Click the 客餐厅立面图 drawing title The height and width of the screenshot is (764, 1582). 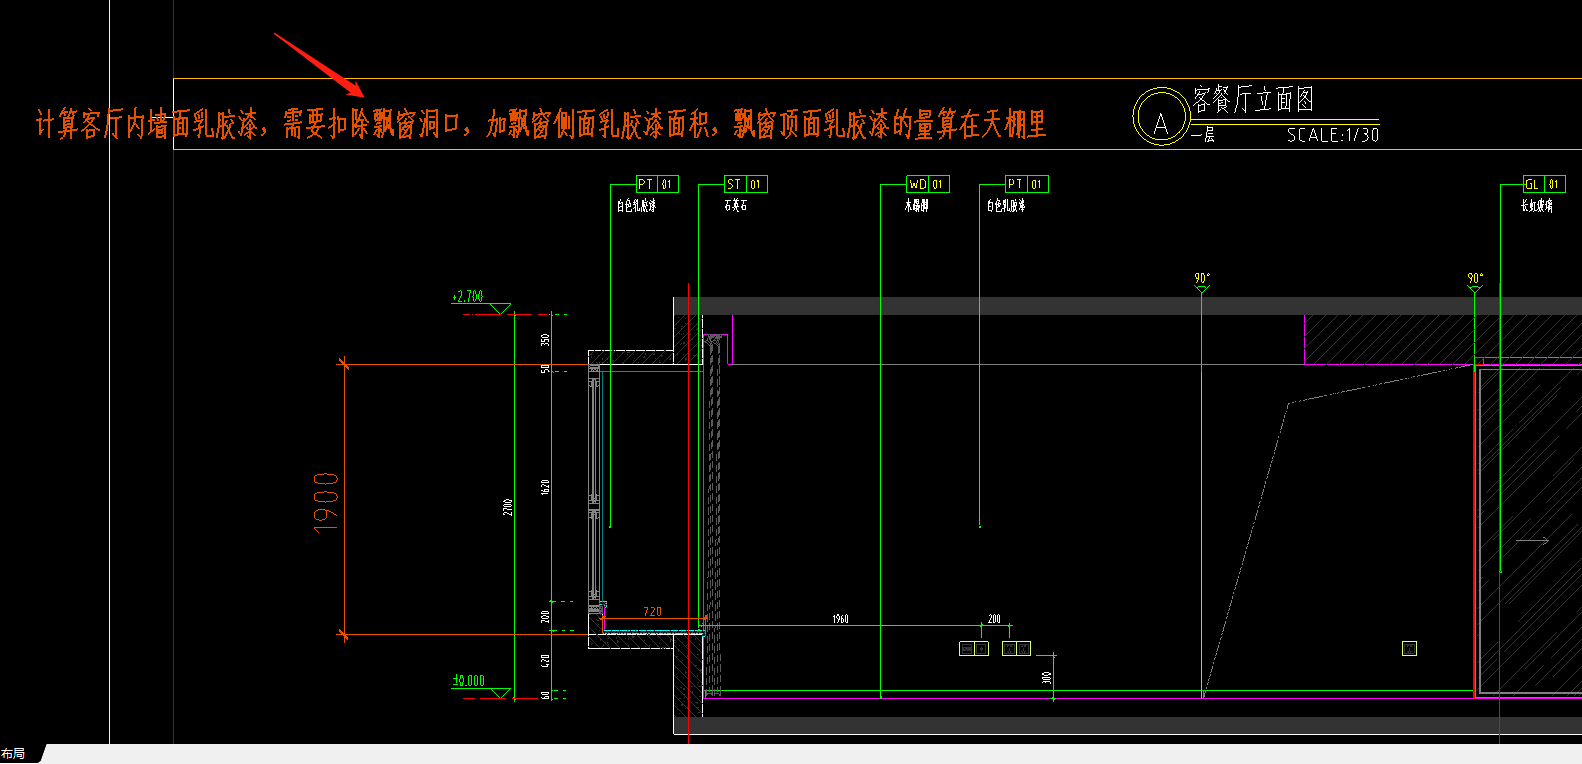(x=1253, y=99)
